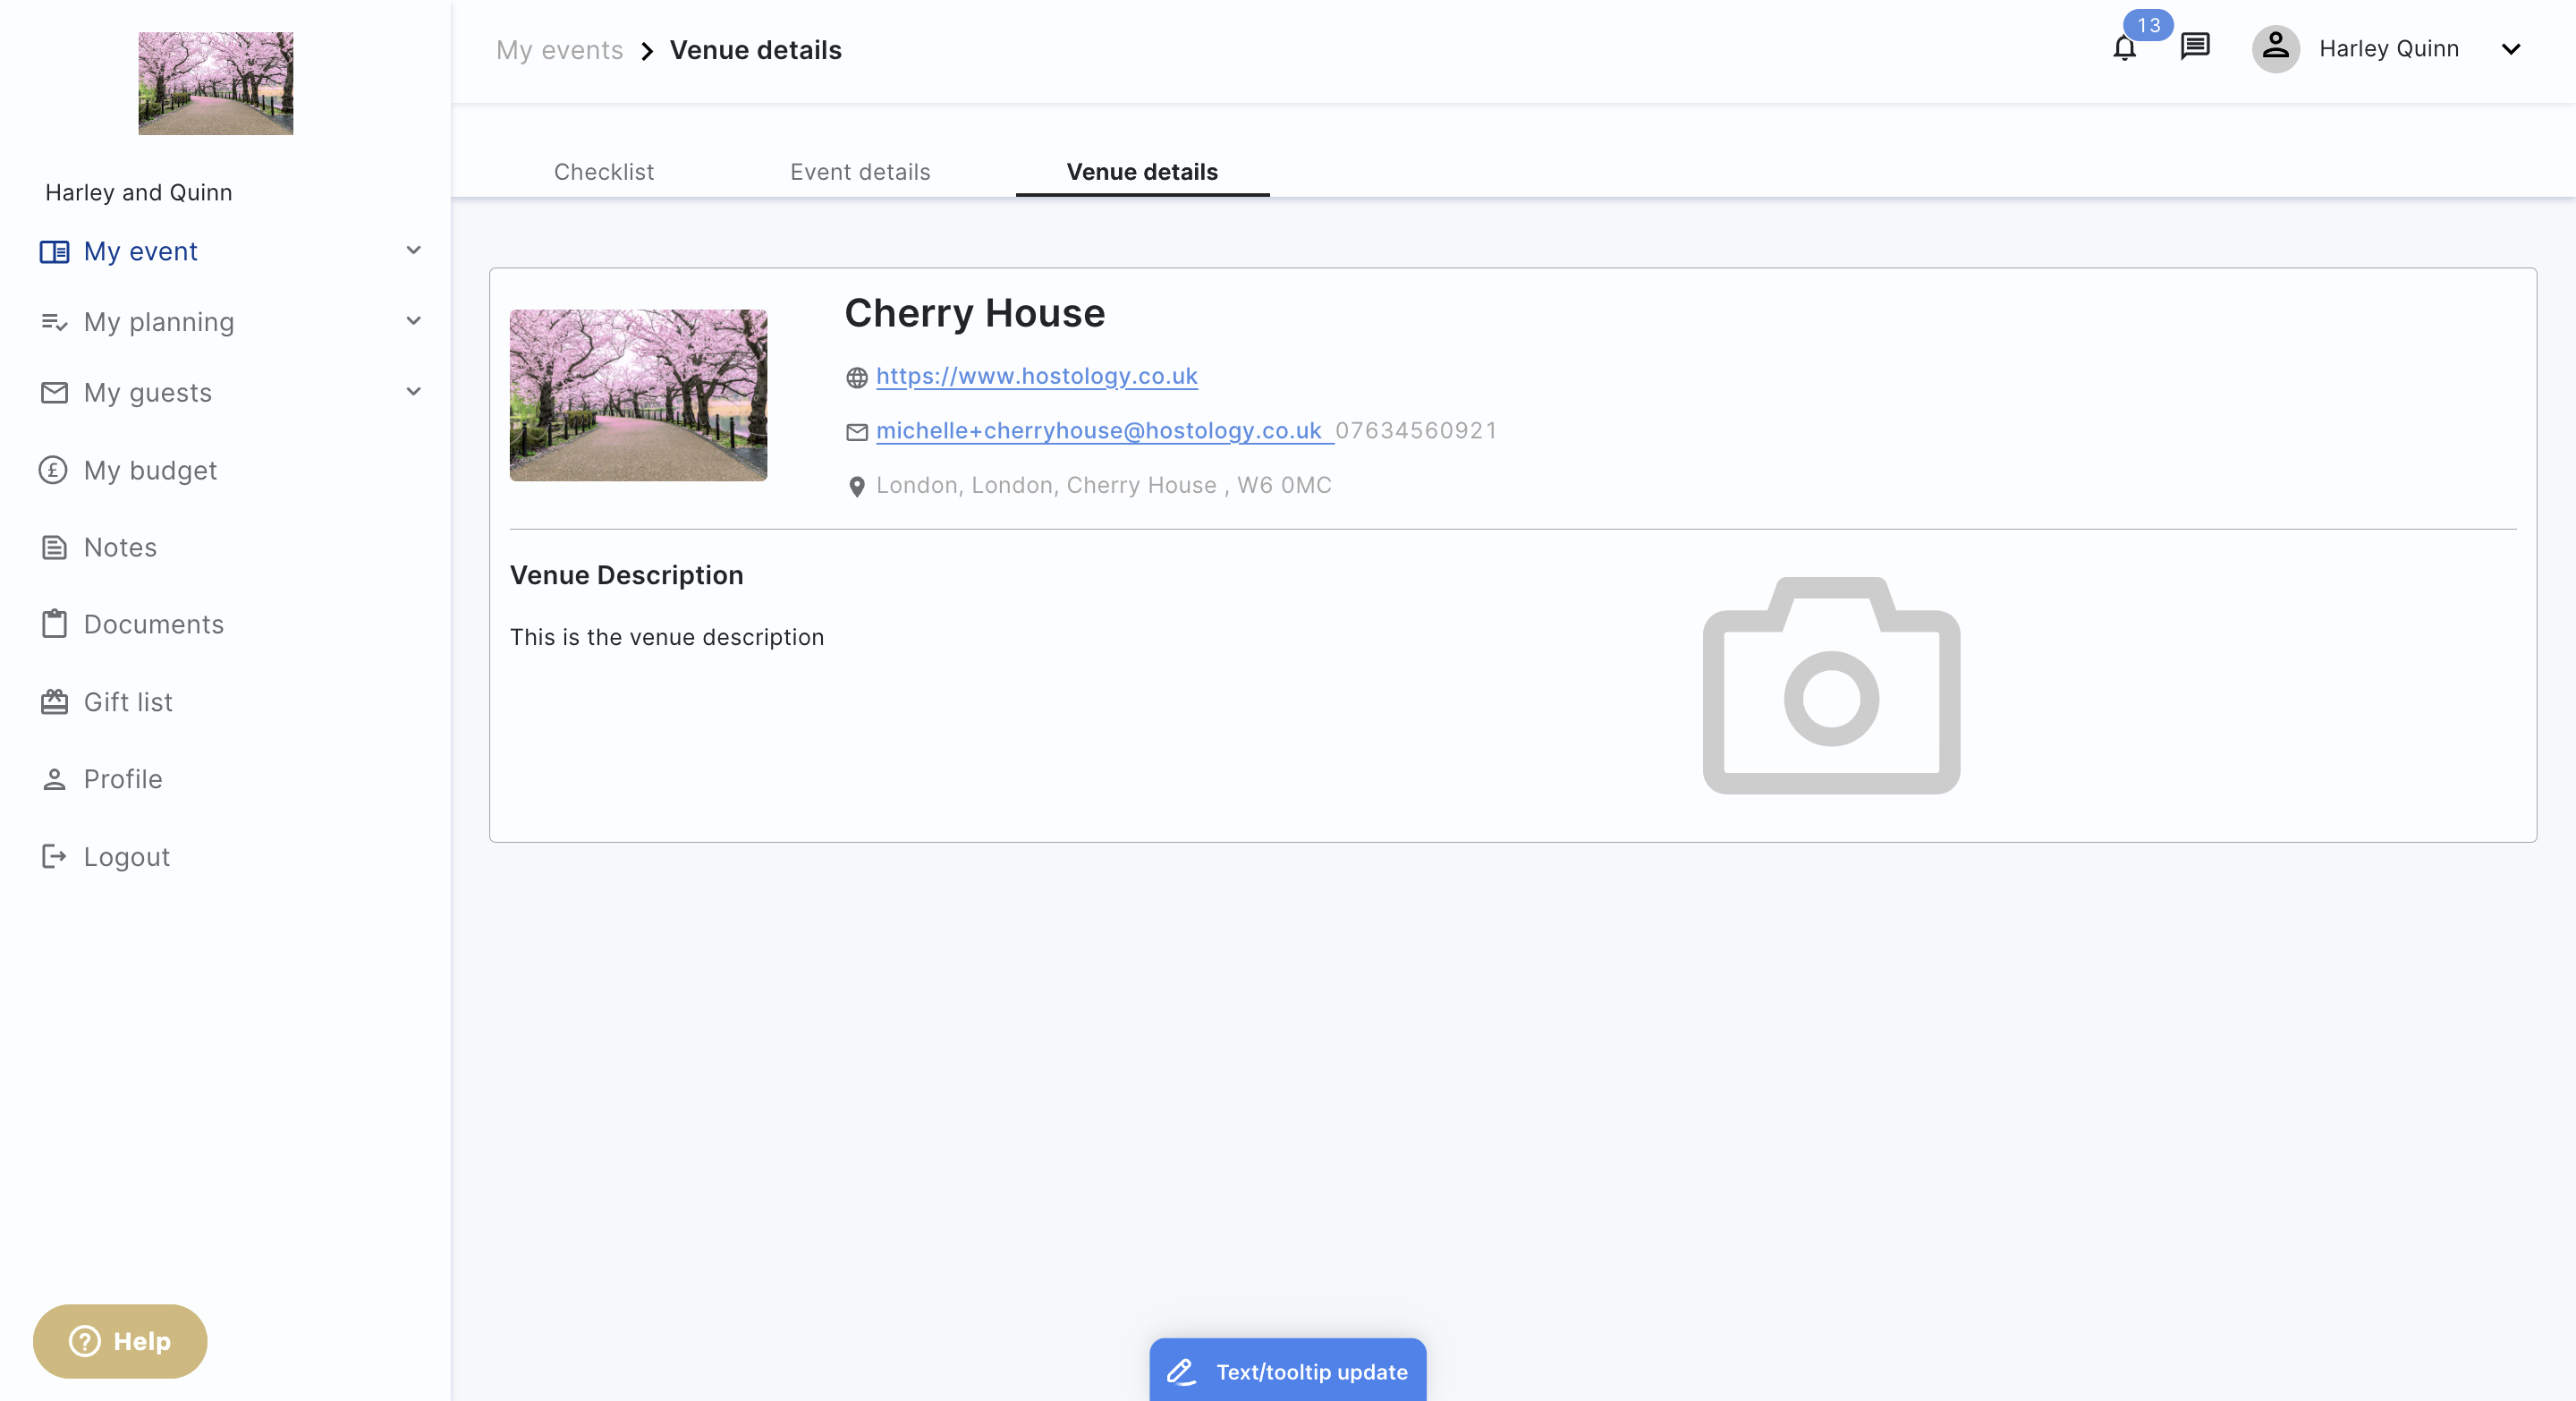Switch to the Event details tab
The image size is (2576, 1401).
point(860,172)
